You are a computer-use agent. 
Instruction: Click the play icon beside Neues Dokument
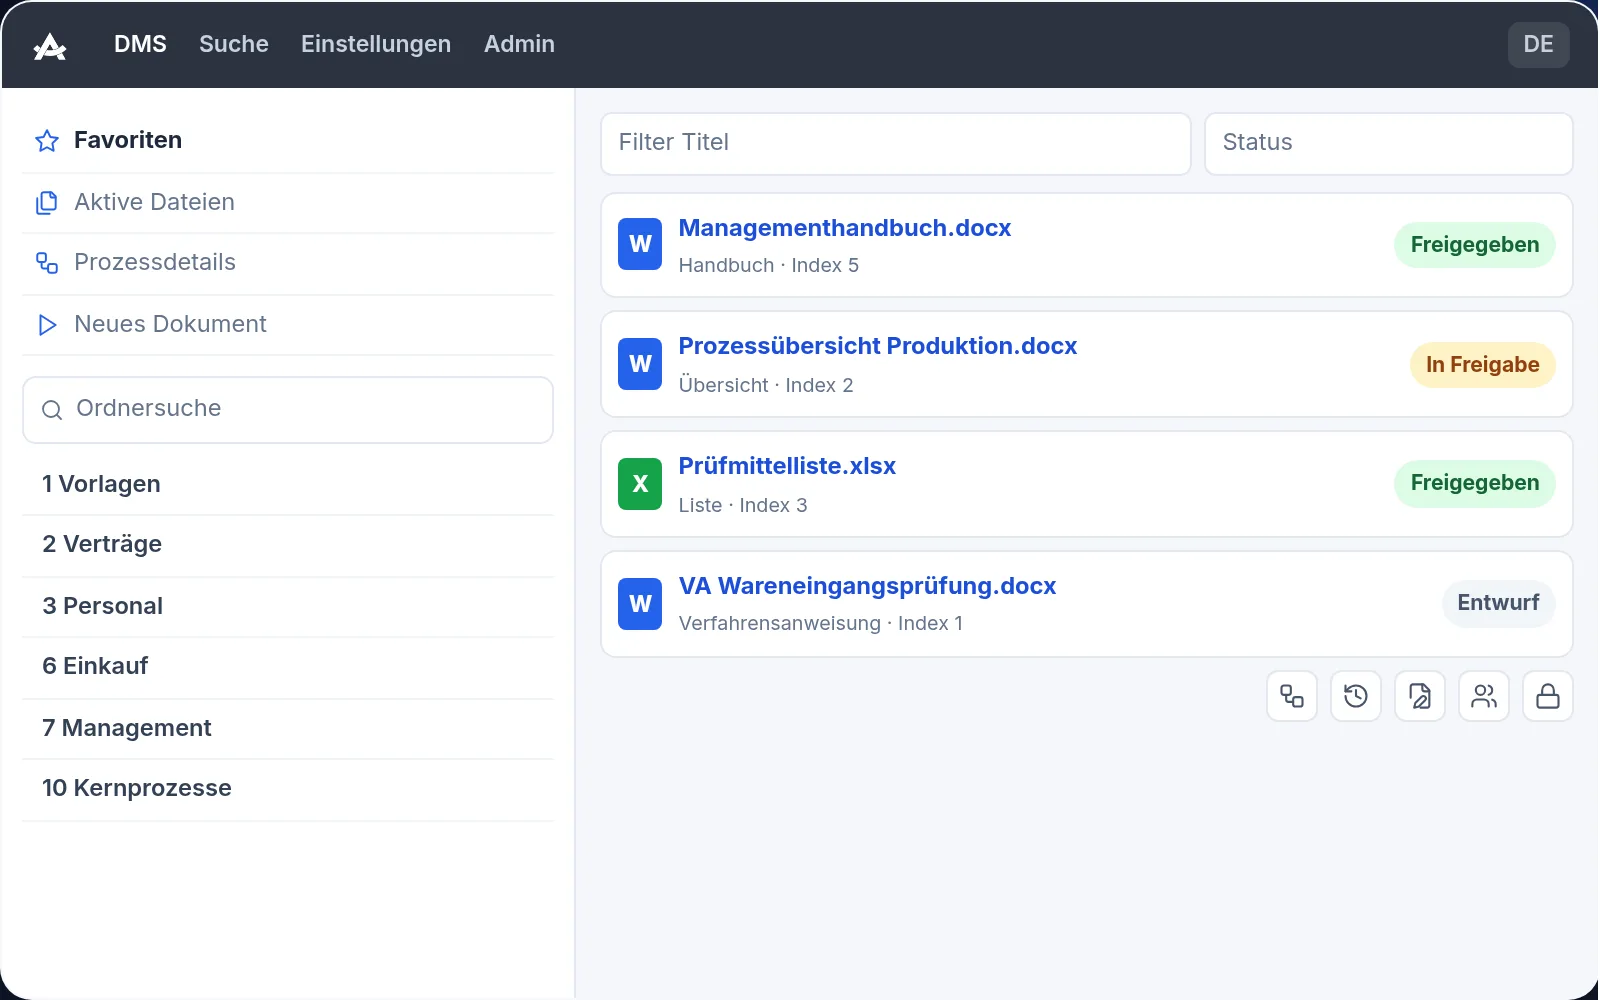[x=47, y=325]
